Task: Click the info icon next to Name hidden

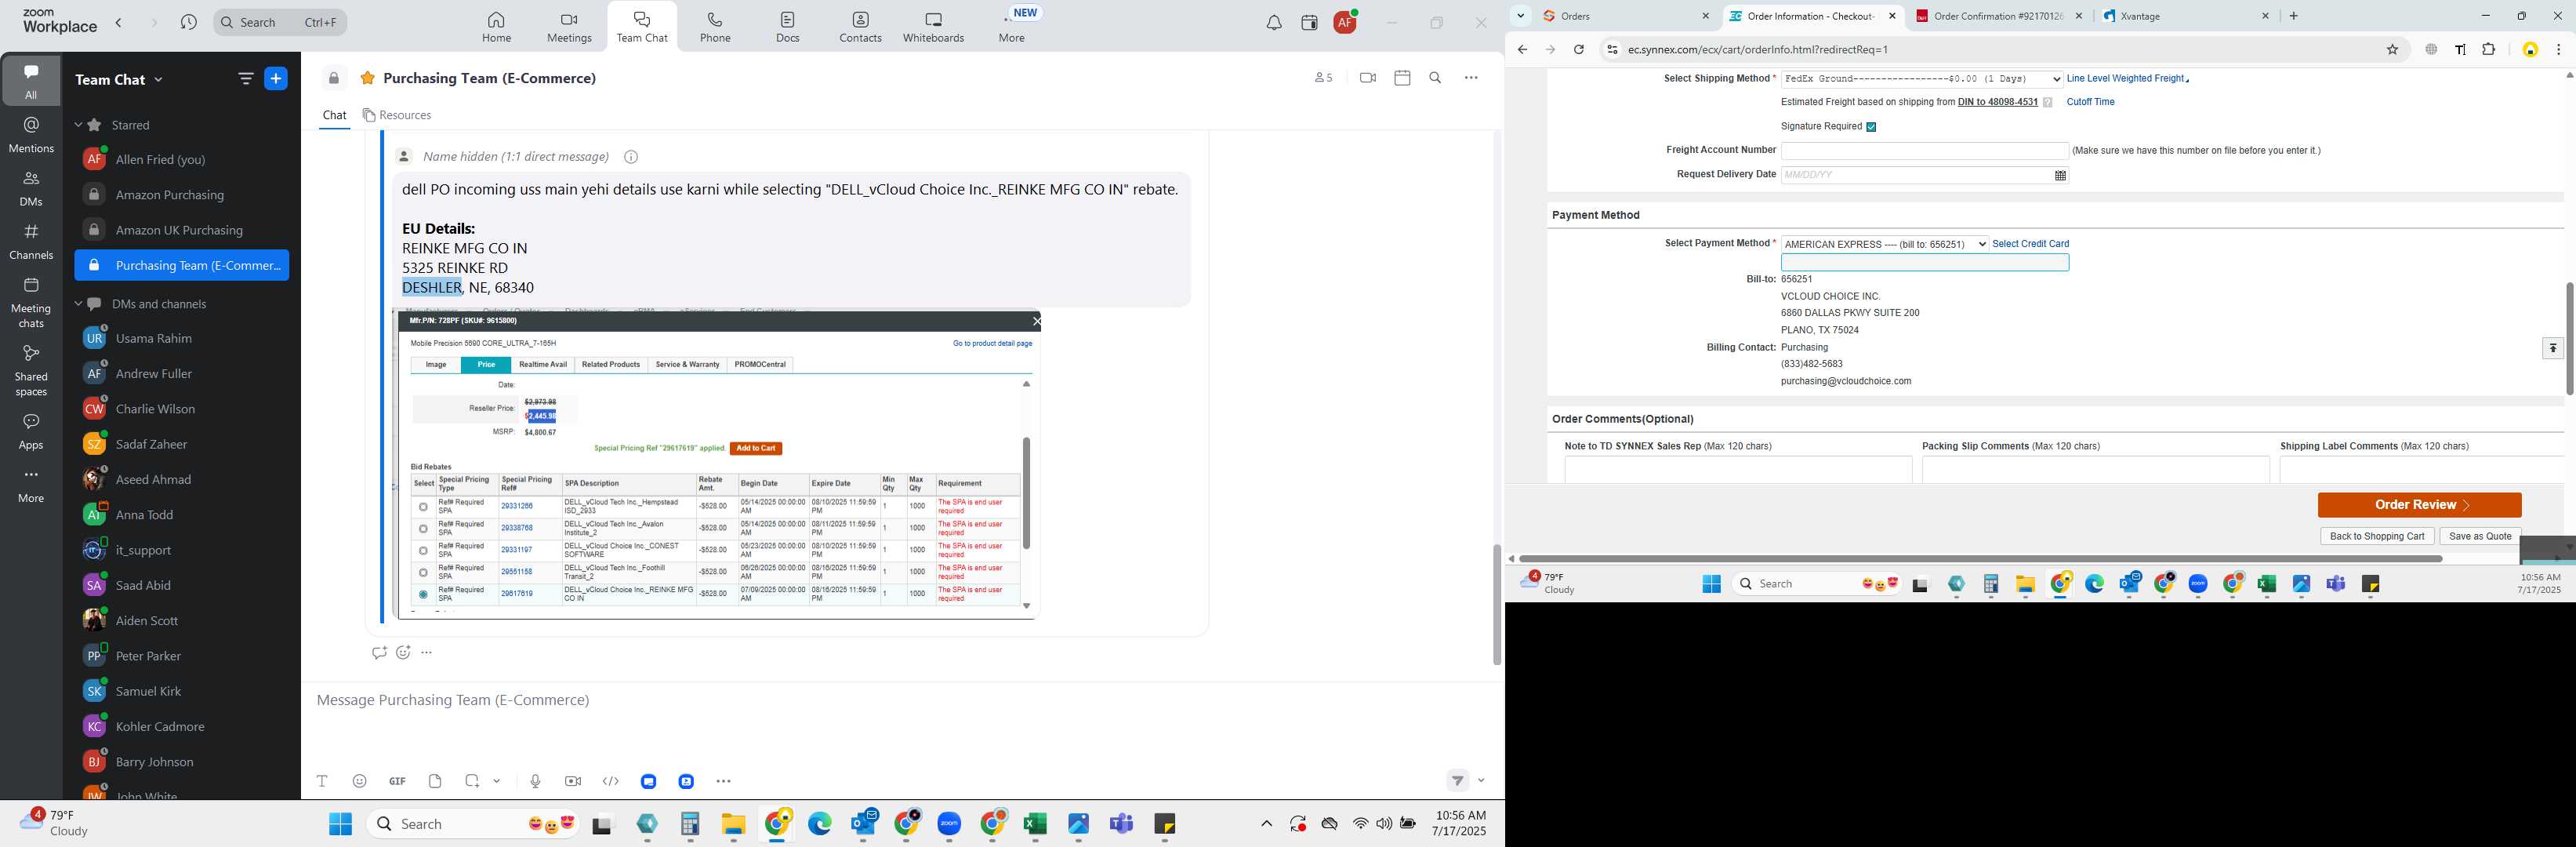Action: click(x=631, y=157)
